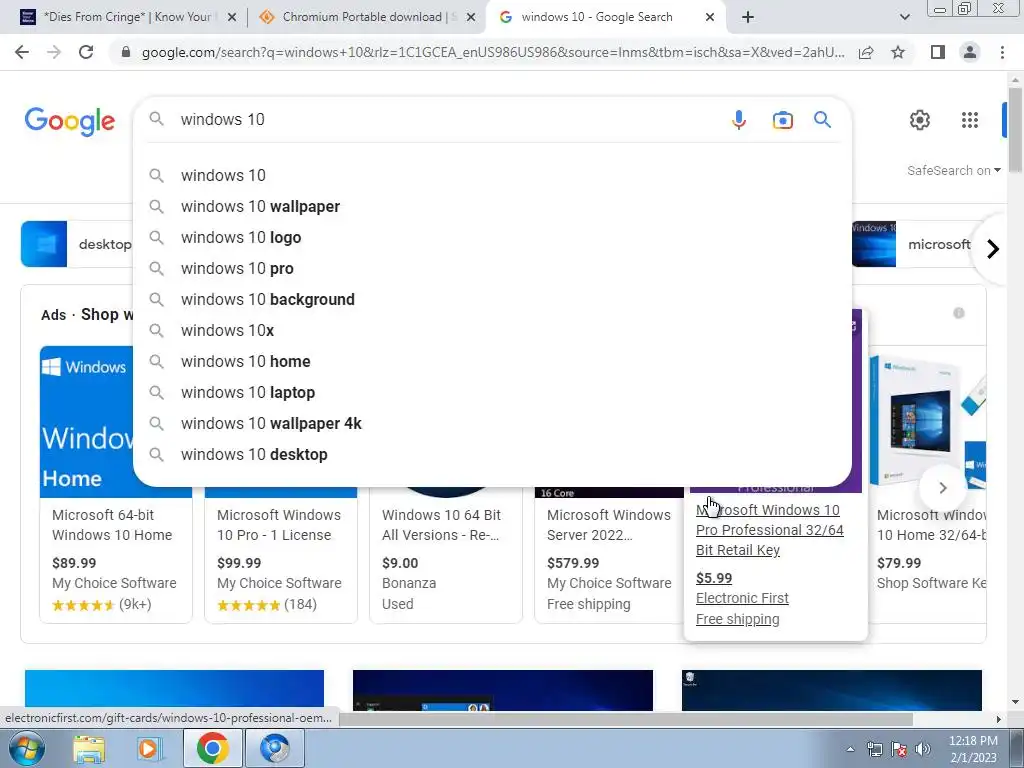Choose suggestion 'windows 10 logo'
Image resolution: width=1024 pixels, height=768 pixels.
click(492, 237)
